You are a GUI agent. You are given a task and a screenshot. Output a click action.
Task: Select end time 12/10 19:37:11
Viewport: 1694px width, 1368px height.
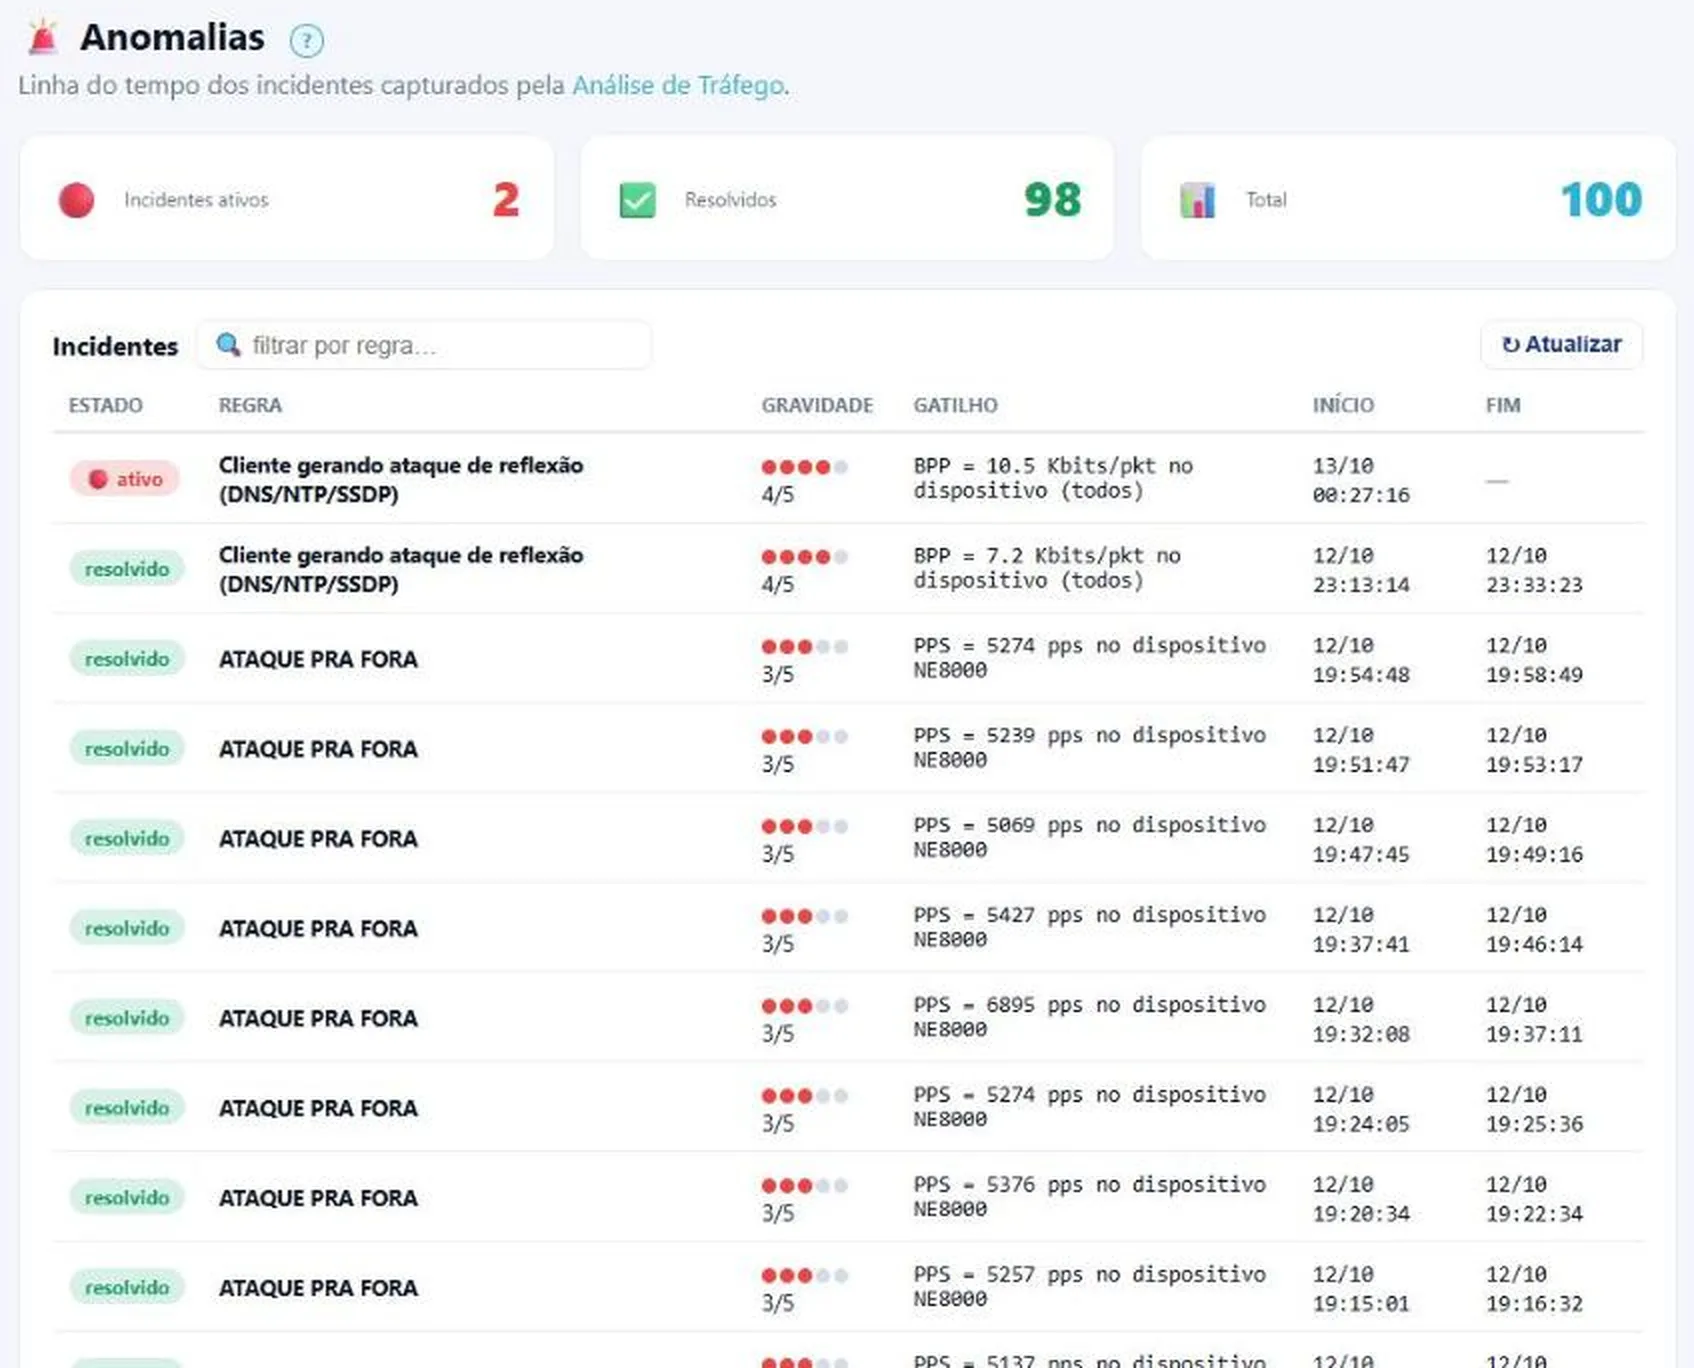pyautogui.click(x=1534, y=1019)
